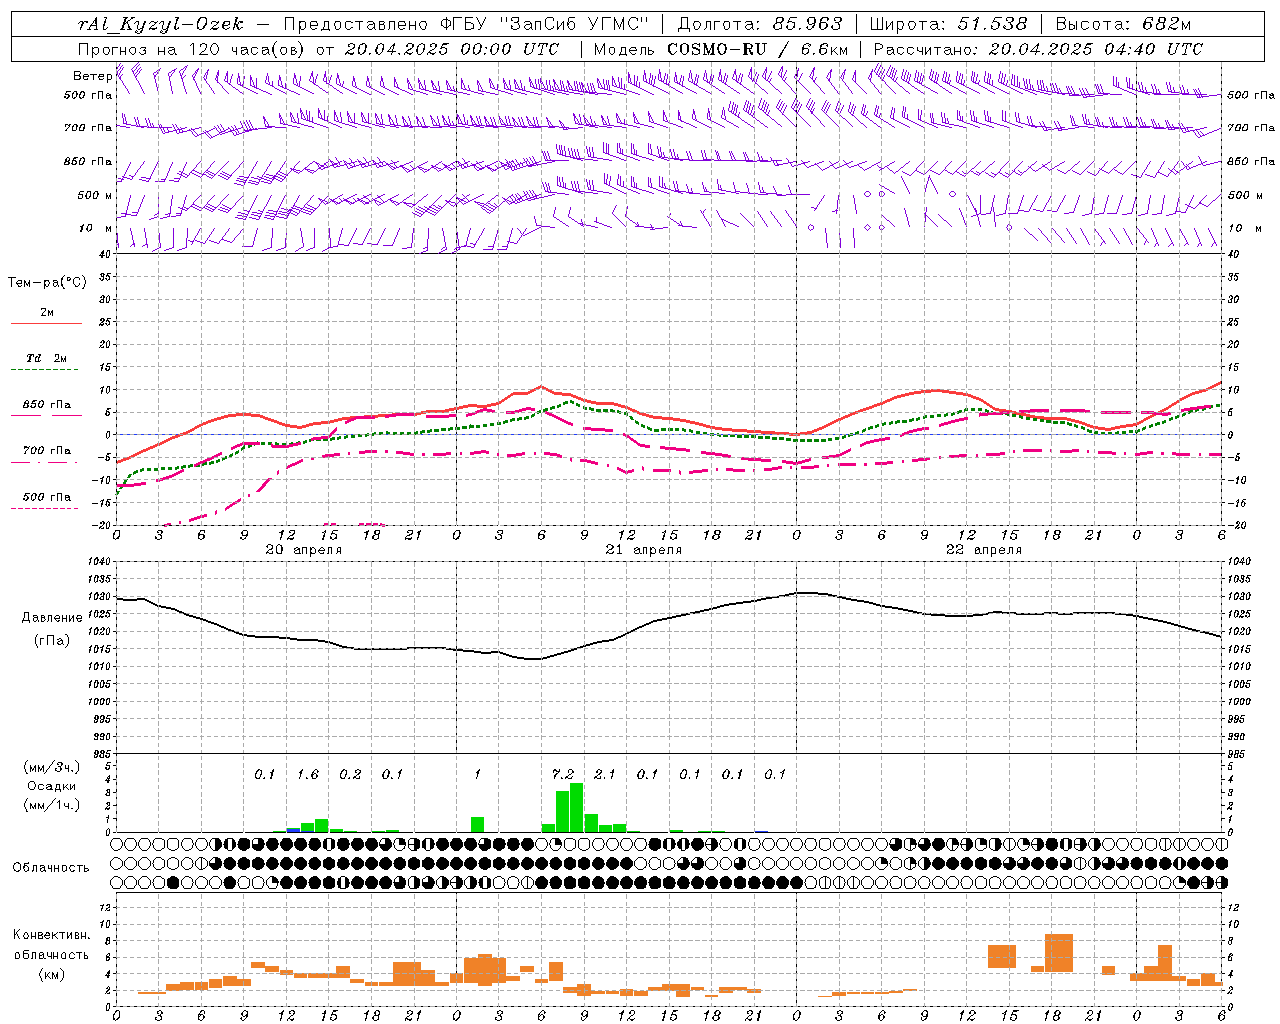1280x1024 pixels.
Task: Click the text Предоставлено ФГБУ "ЗапСиб УГМС"
Action: pos(467,24)
